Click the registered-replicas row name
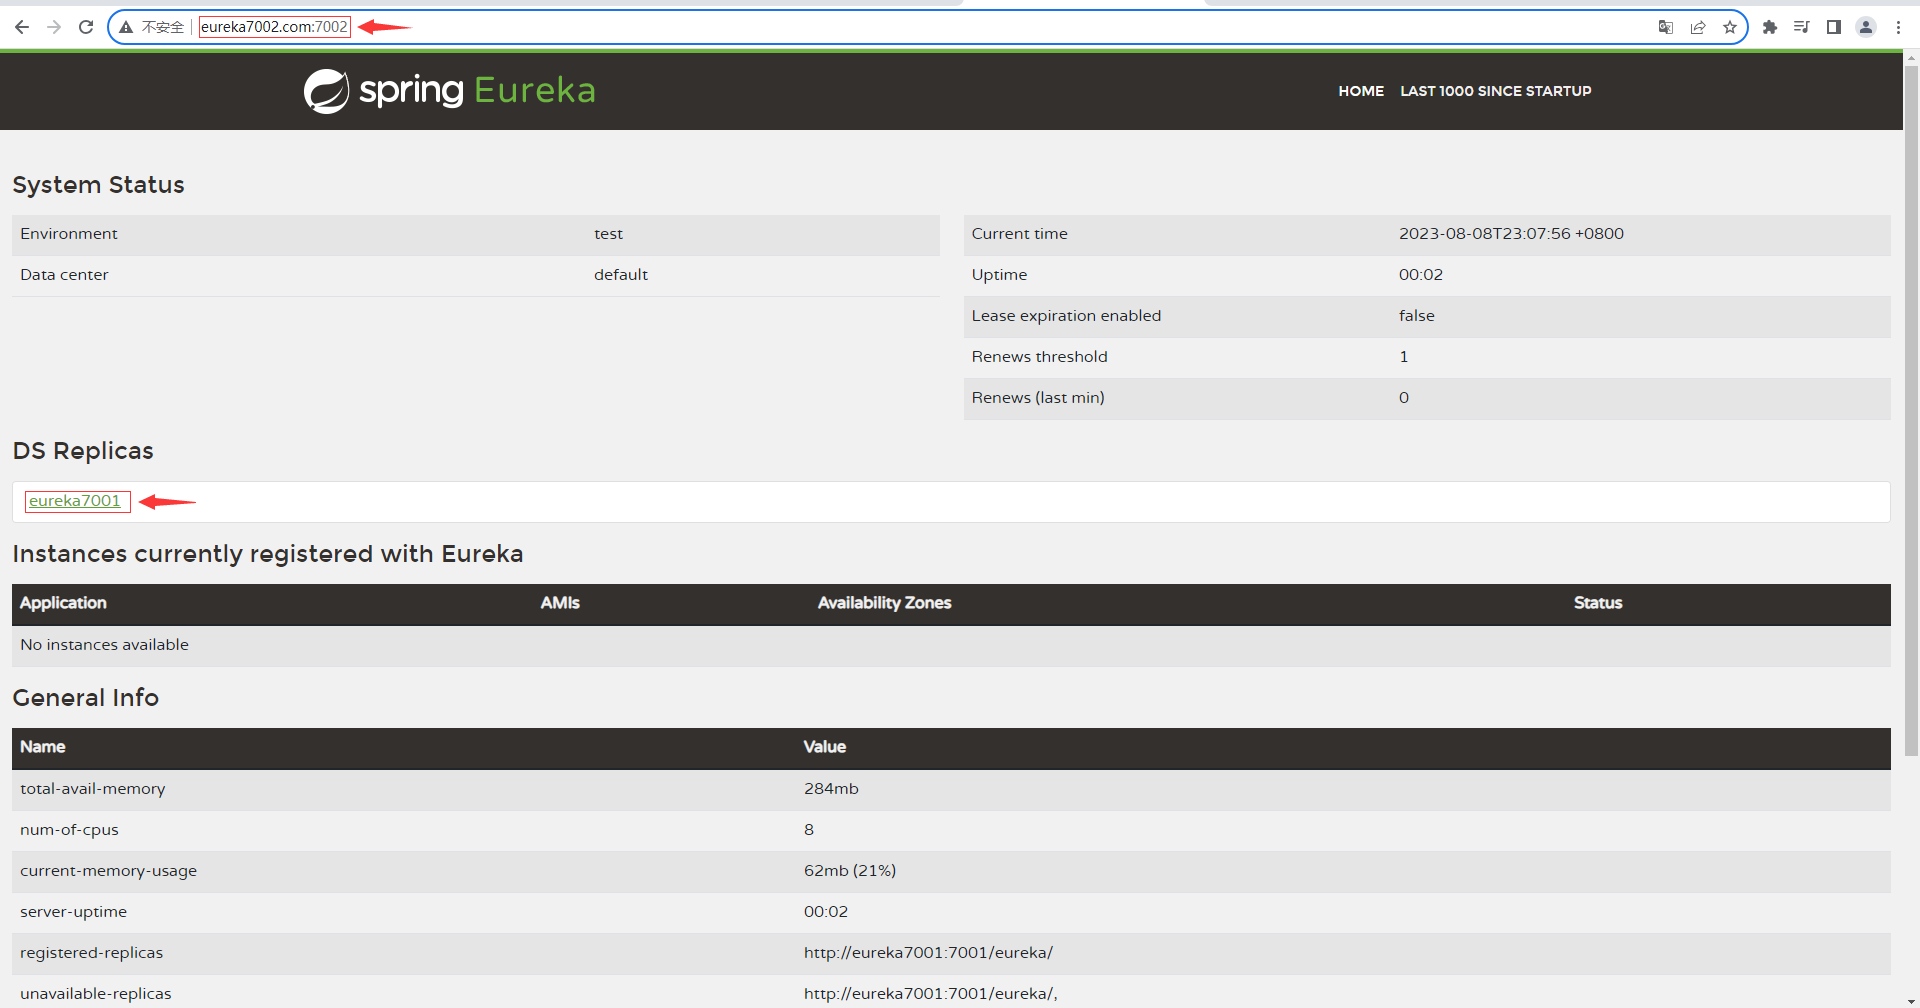Image resolution: width=1920 pixels, height=1008 pixels. coord(91,953)
